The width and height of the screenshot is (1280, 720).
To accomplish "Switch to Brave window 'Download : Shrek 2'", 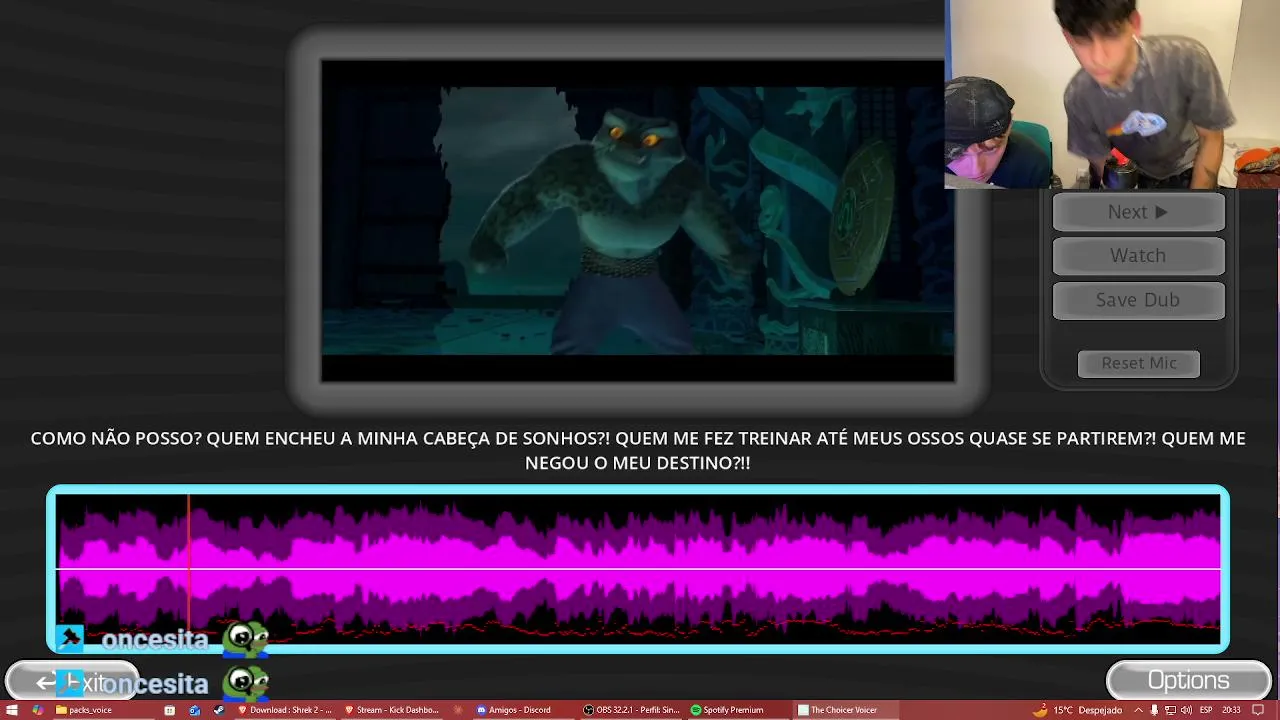I will [x=285, y=710].
